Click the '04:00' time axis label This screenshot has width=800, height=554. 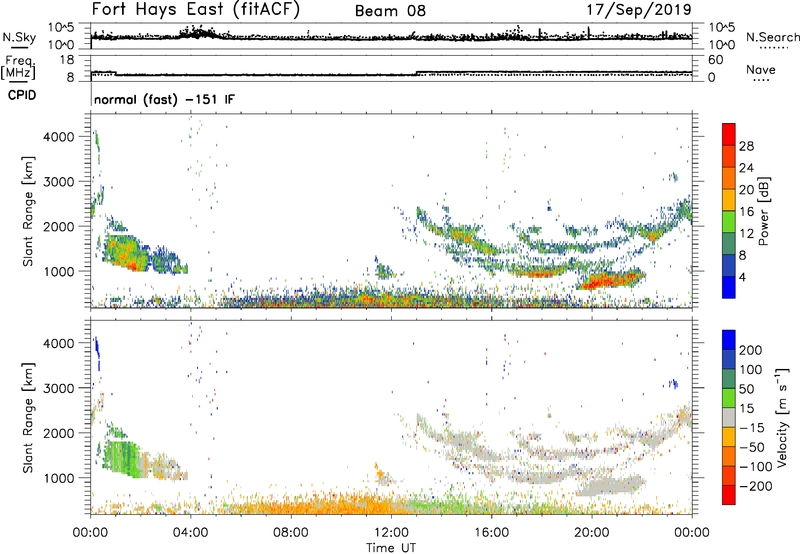[x=190, y=532]
